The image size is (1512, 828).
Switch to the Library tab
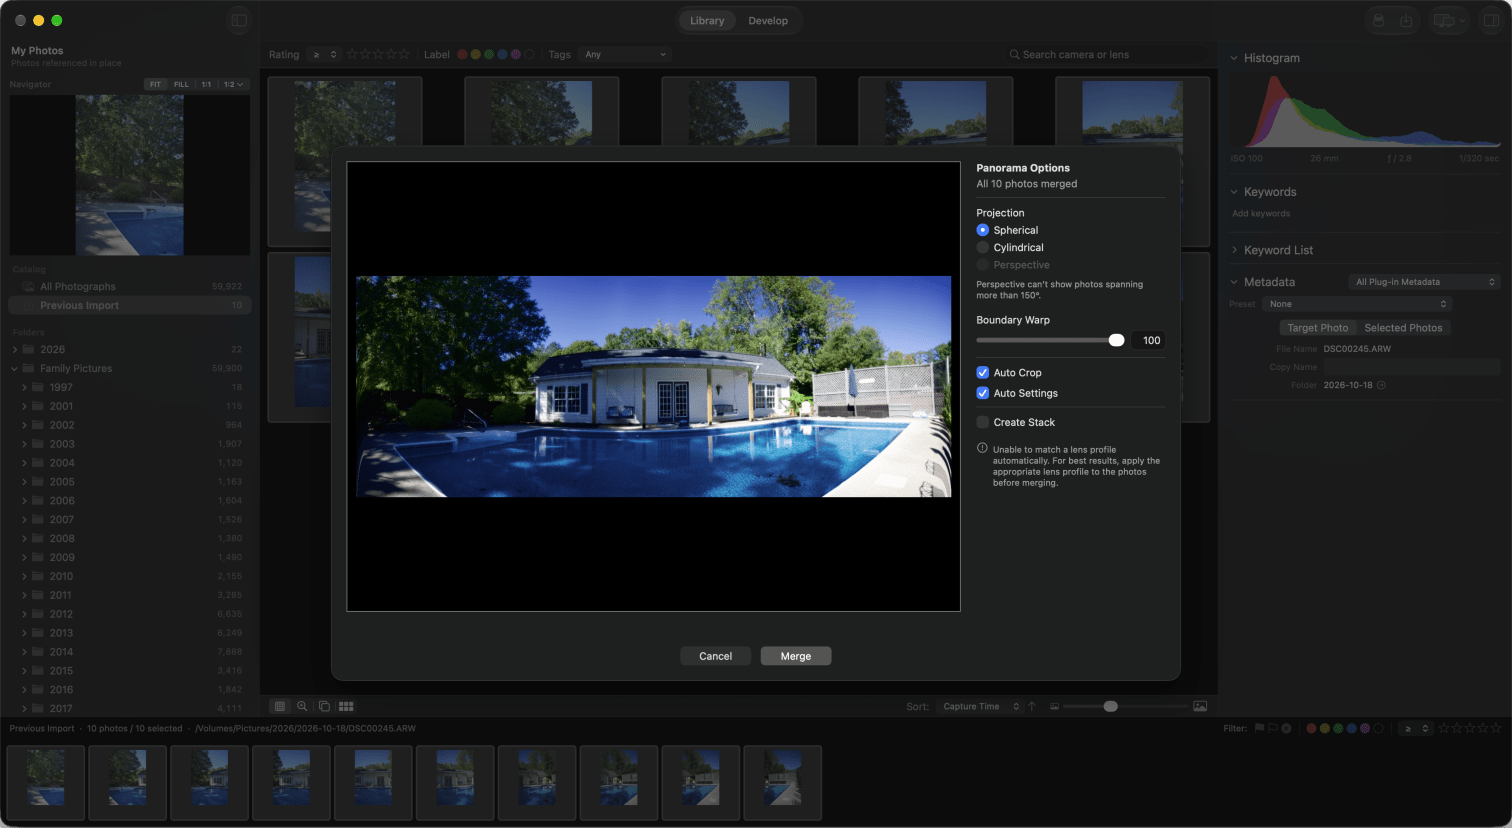707,21
